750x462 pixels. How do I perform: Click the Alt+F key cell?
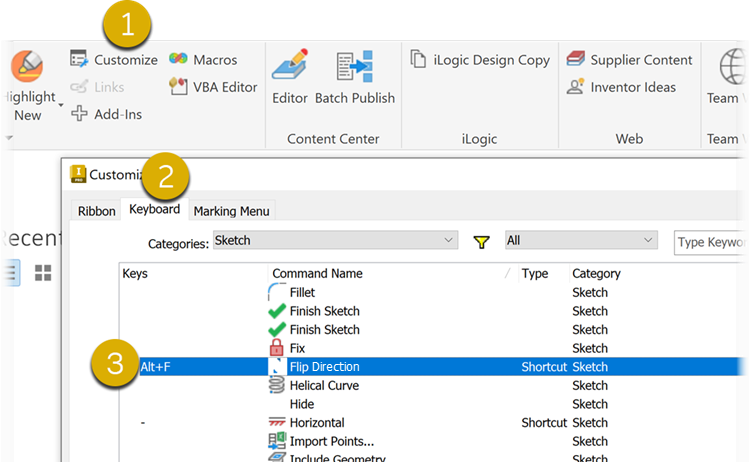coord(155,367)
